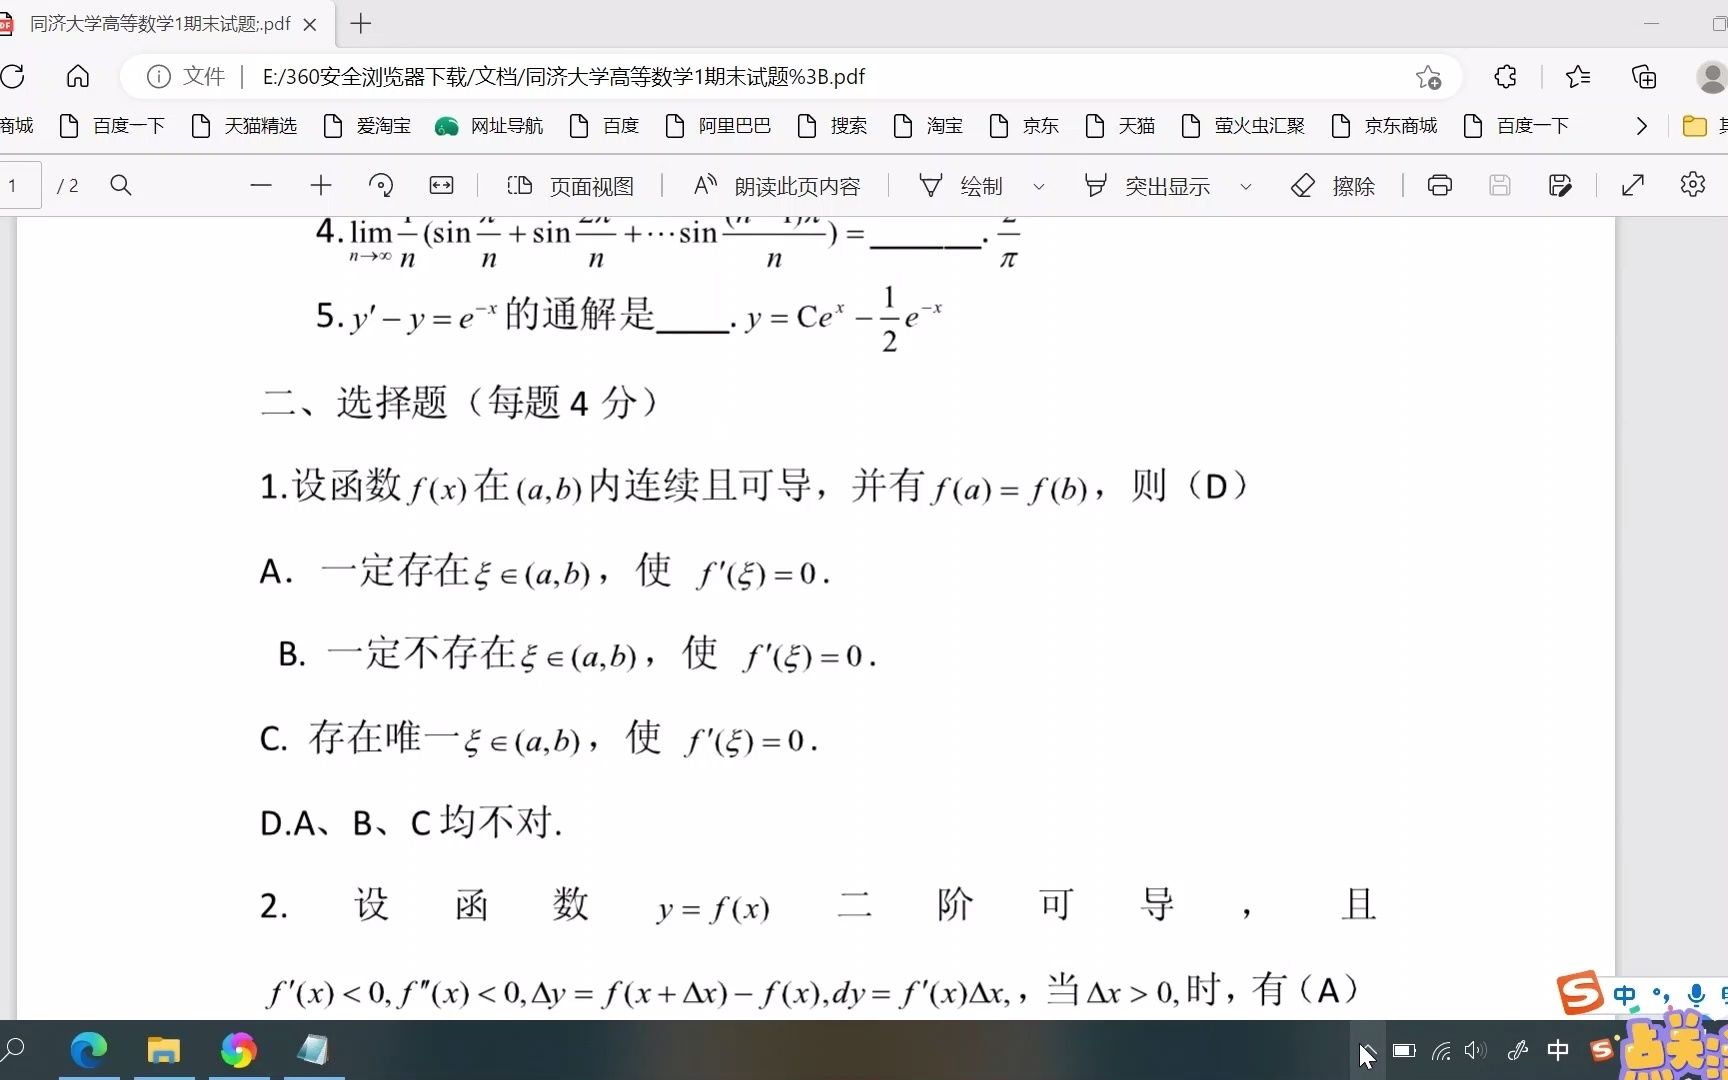Refresh the current page
The height and width of the screenshot is (1080, 1728).
click(x=13, y=77)
